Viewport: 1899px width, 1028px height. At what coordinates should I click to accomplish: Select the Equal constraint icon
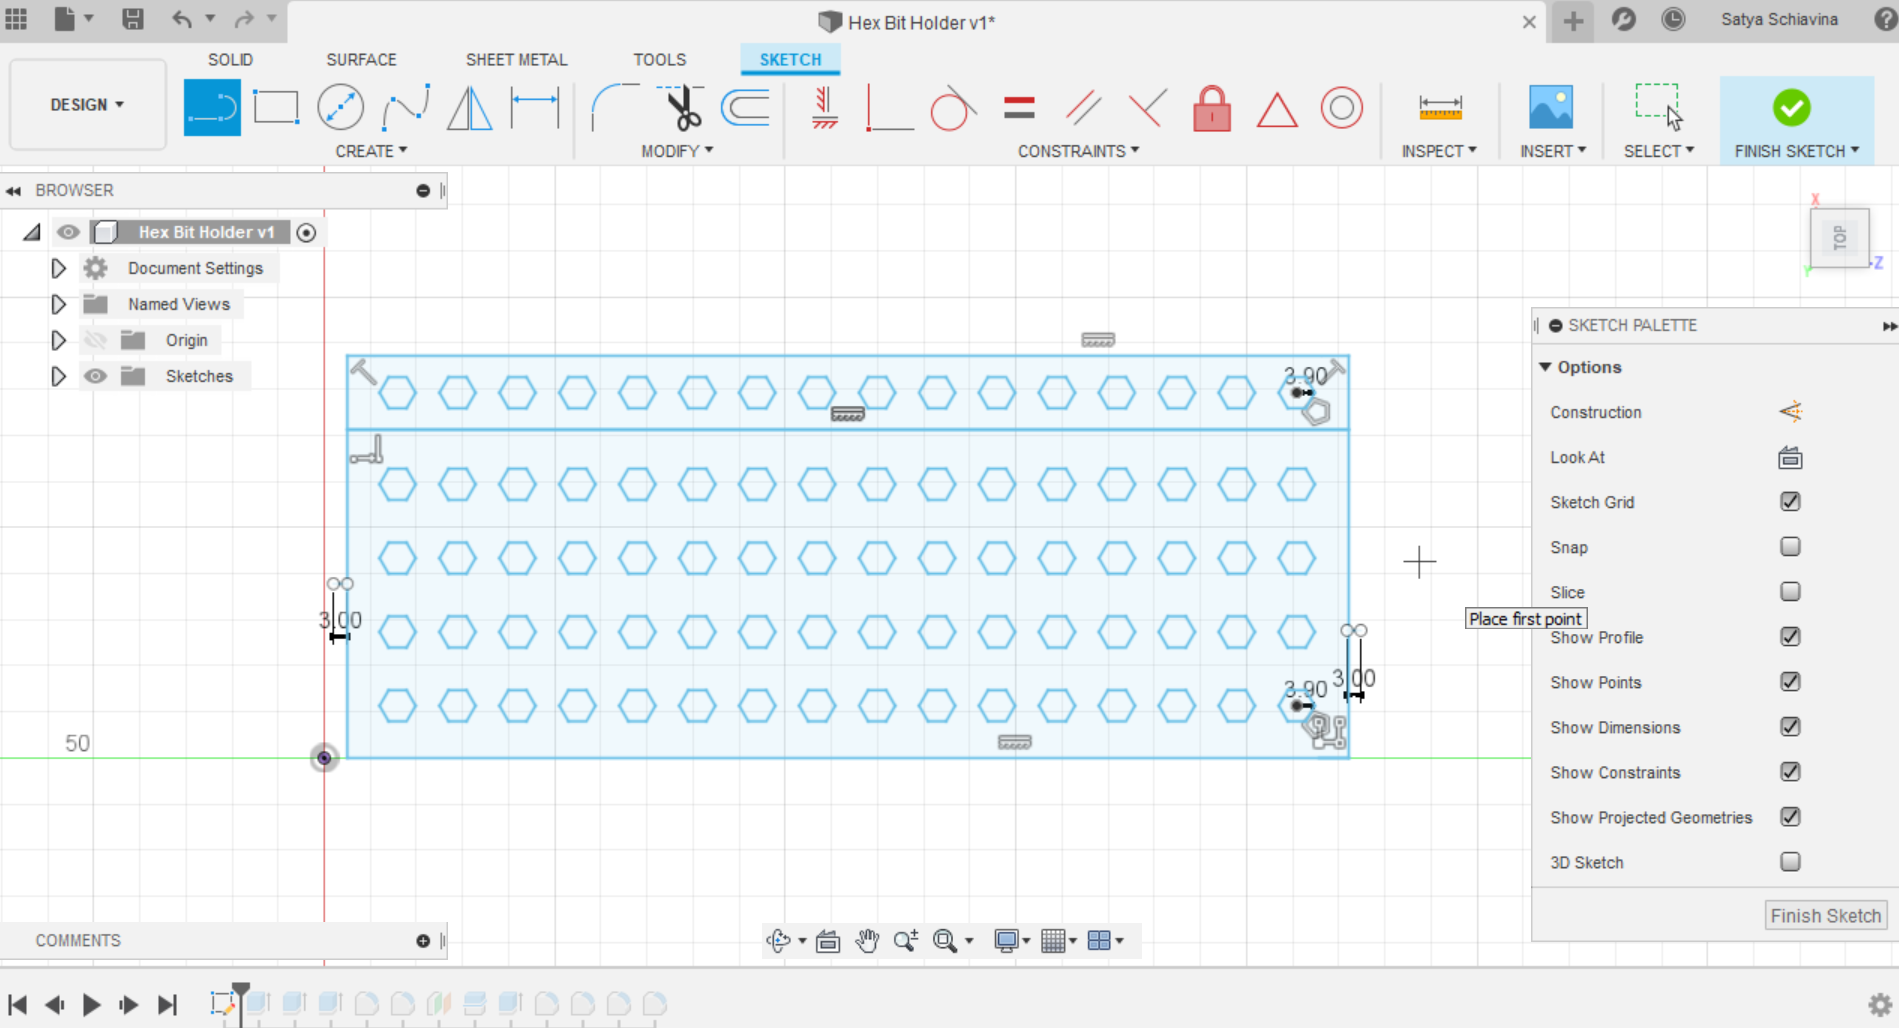[1019, 108]
